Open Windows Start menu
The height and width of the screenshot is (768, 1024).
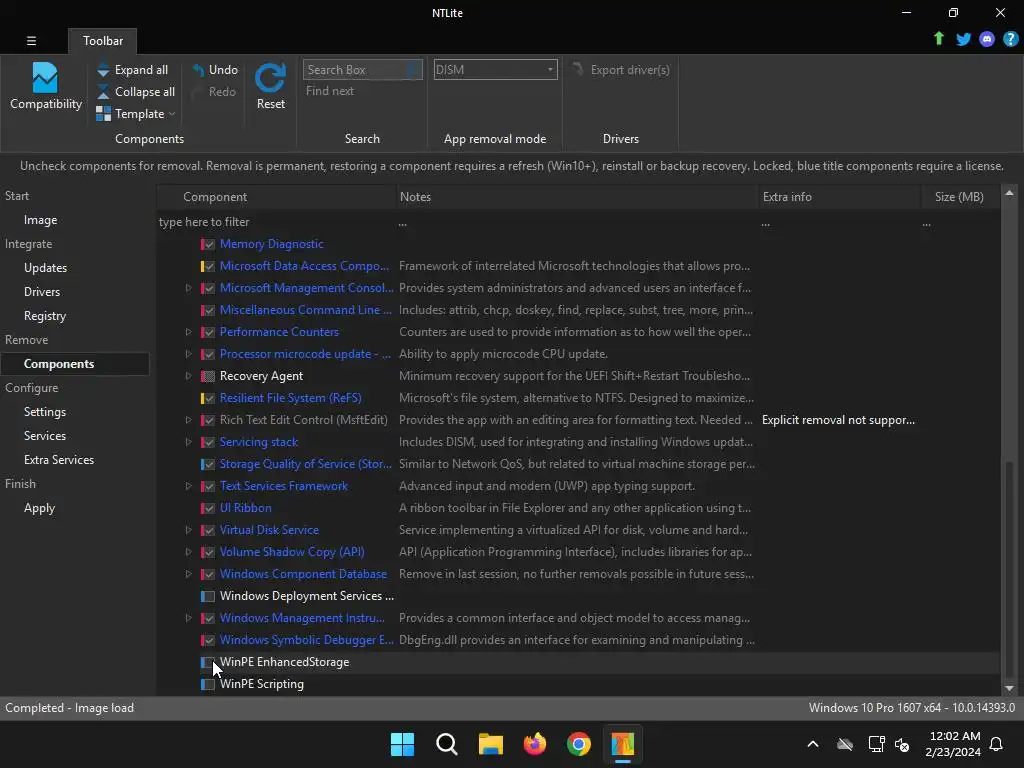402,744
